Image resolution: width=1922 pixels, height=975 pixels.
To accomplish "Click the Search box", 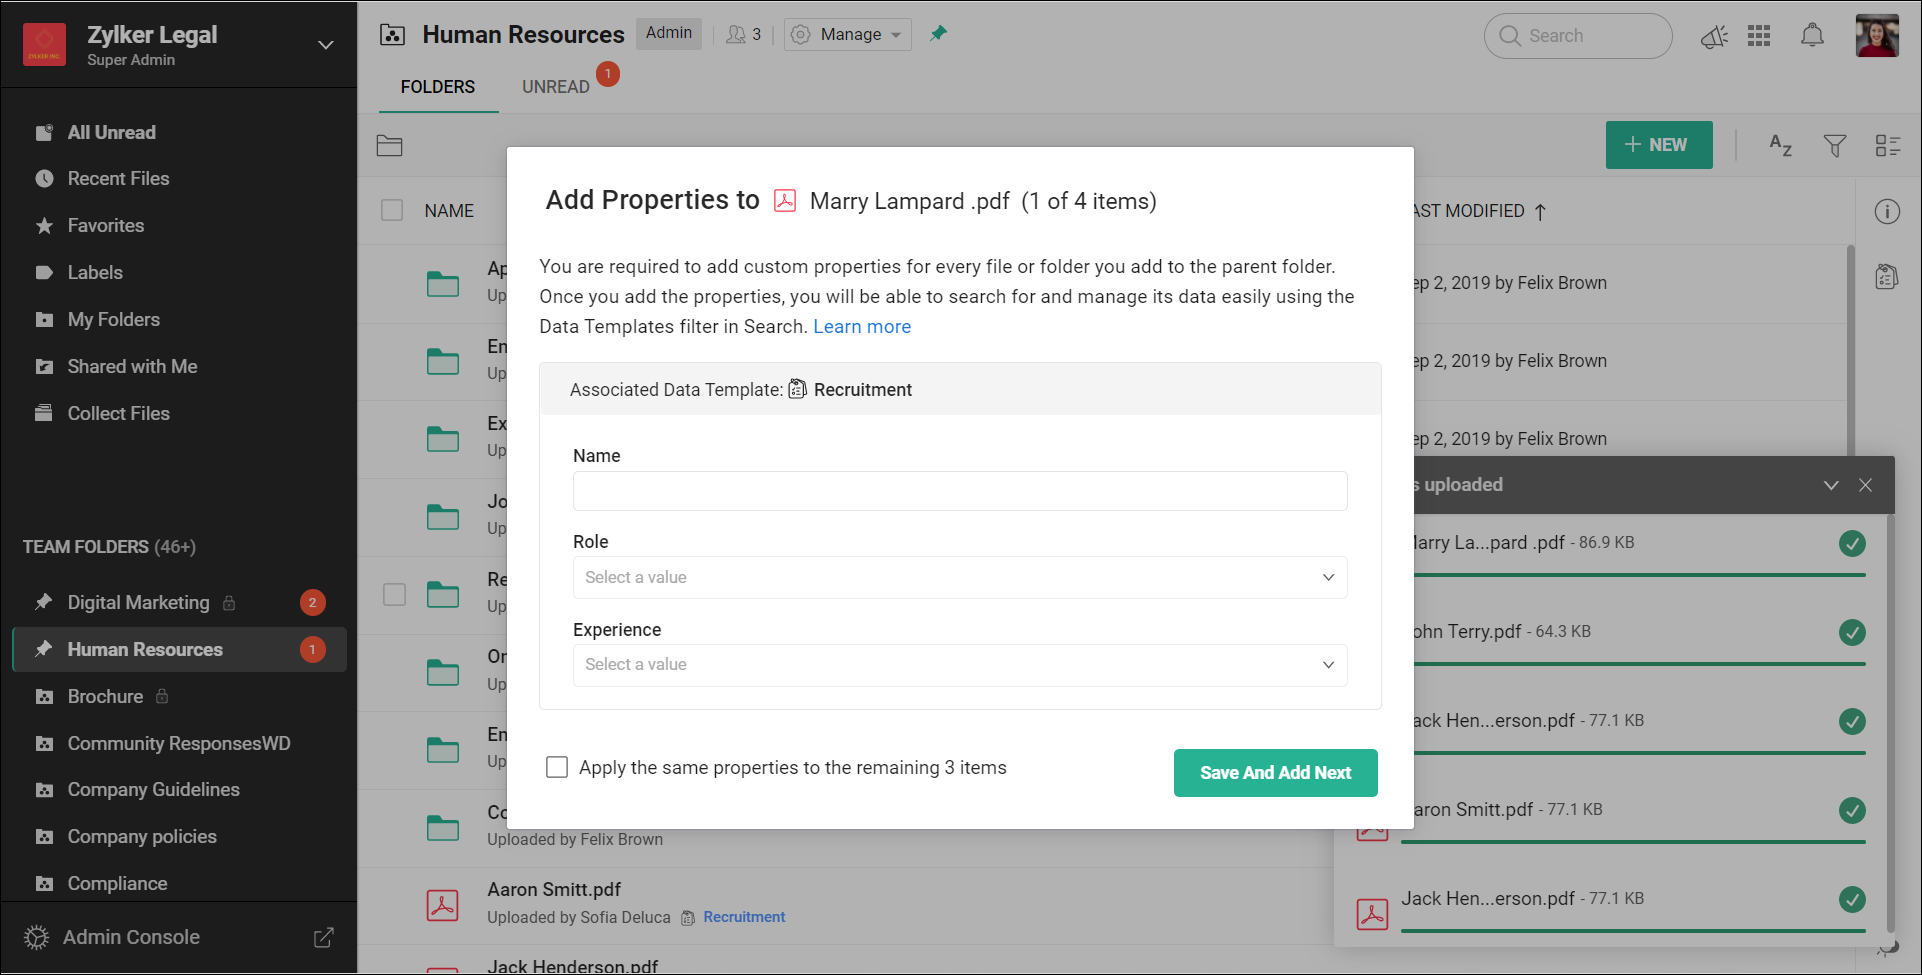I will point(1578,36).
